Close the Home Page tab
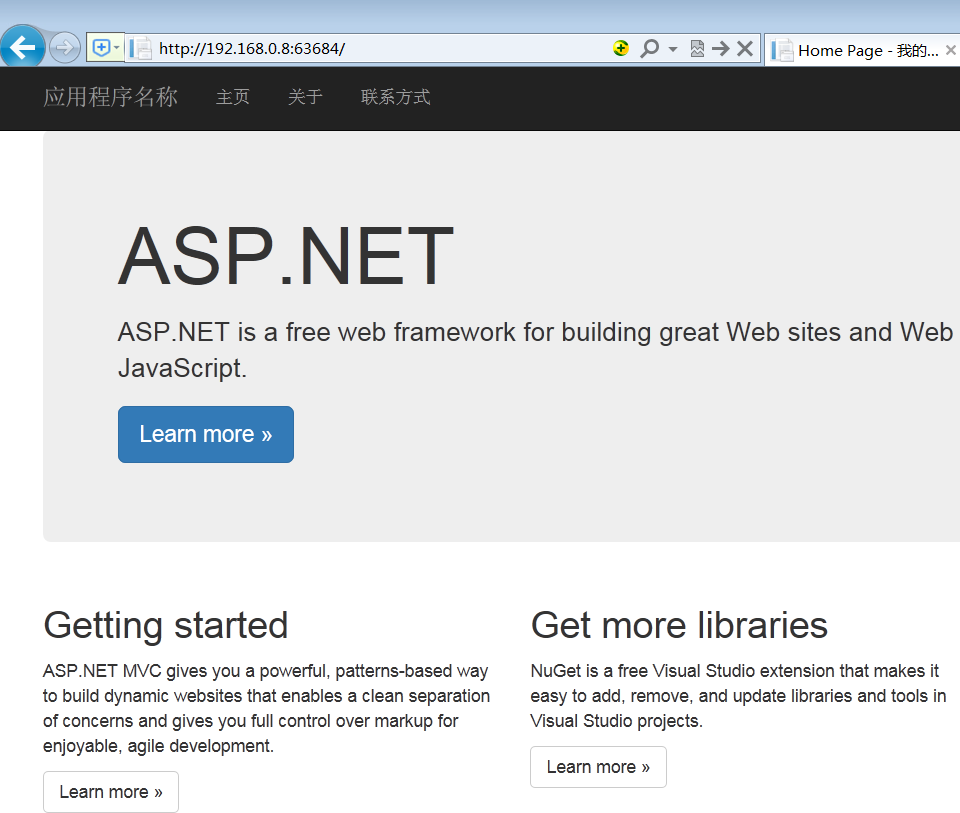The image size is (960, 813). pyautogui.click(x=951, y=50)
